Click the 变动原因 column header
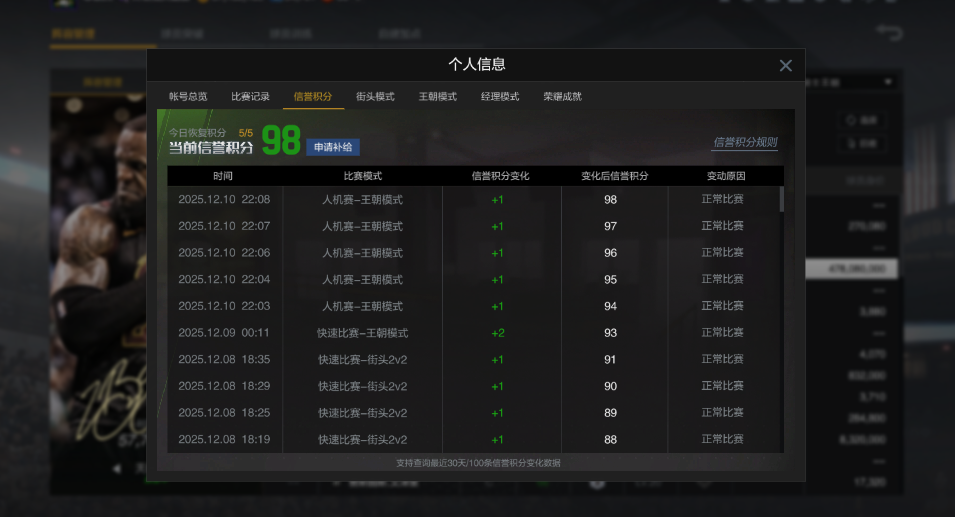 click(x=726, y=176)
